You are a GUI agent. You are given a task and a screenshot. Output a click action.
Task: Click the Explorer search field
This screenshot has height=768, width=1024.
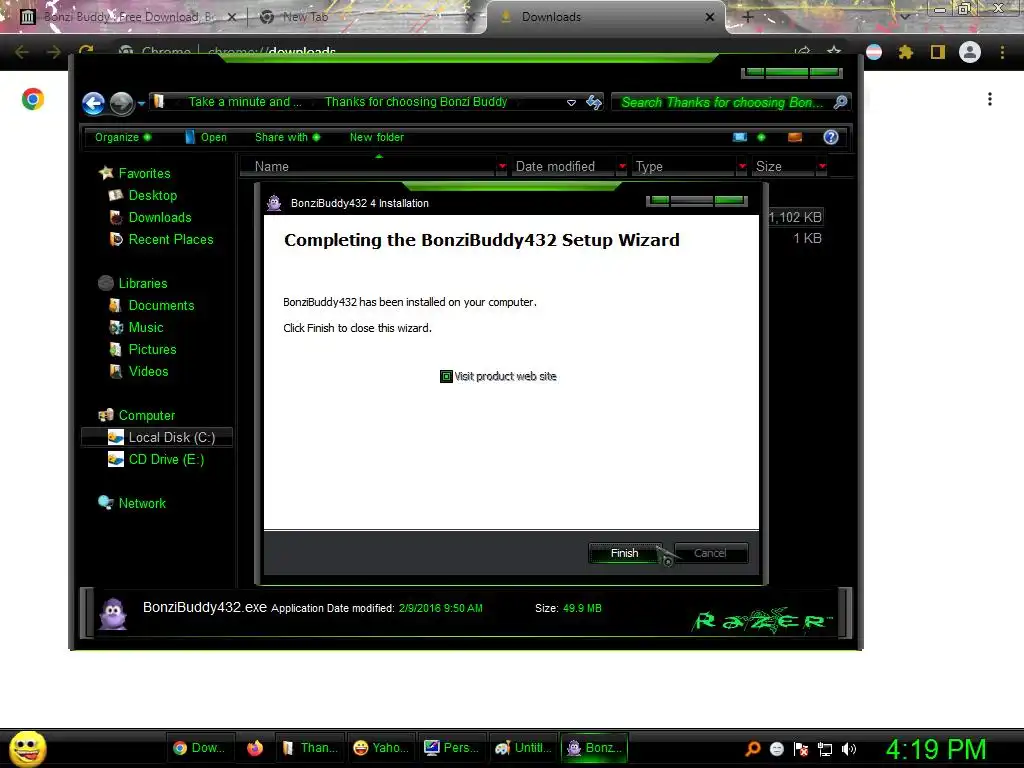pyautogui.click(x=721, y=103)
